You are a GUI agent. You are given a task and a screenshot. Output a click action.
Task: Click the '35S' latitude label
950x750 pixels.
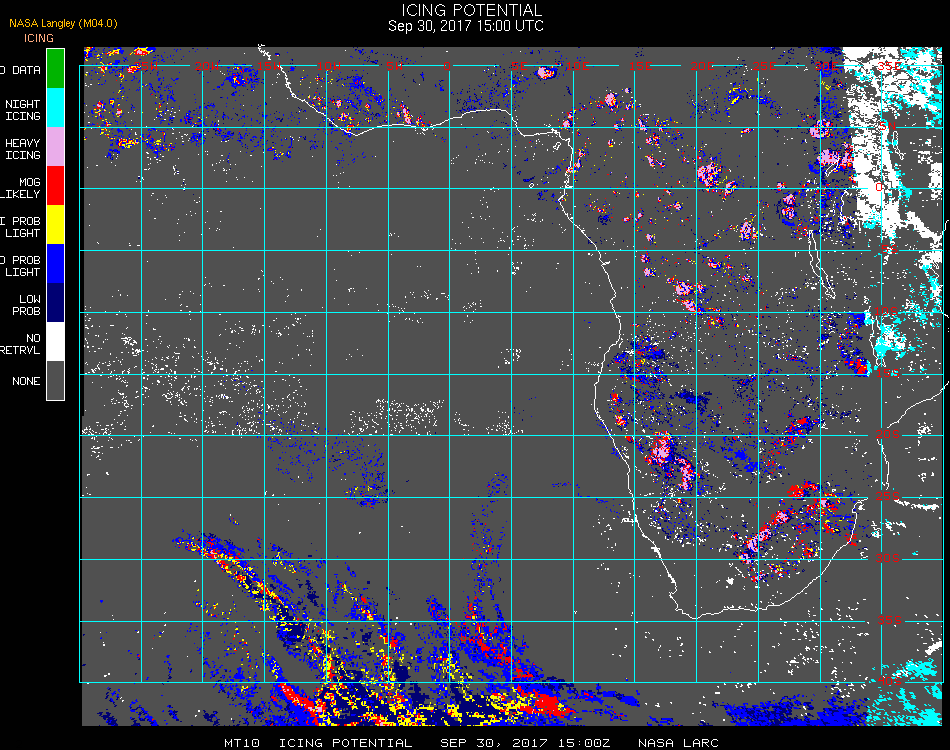click(889, 620)
